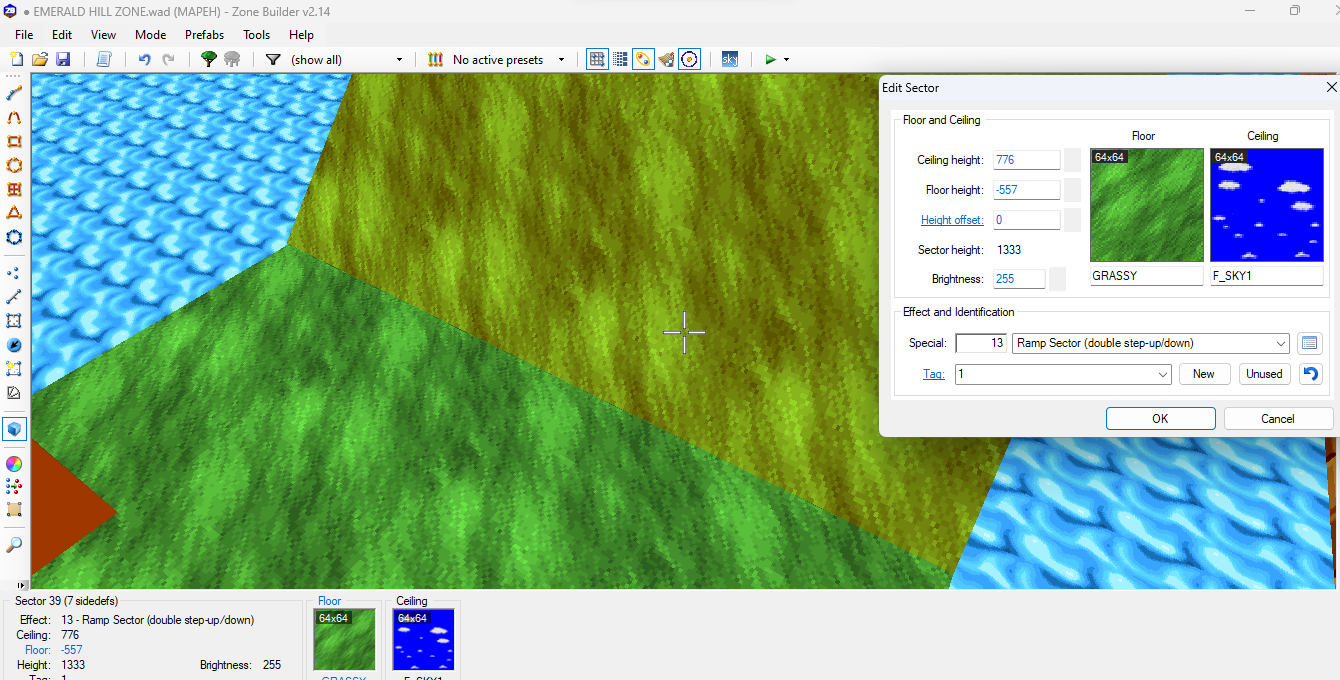Browse sector effects list icon button
1340x680 pixels.
(x=1309, y=343)
